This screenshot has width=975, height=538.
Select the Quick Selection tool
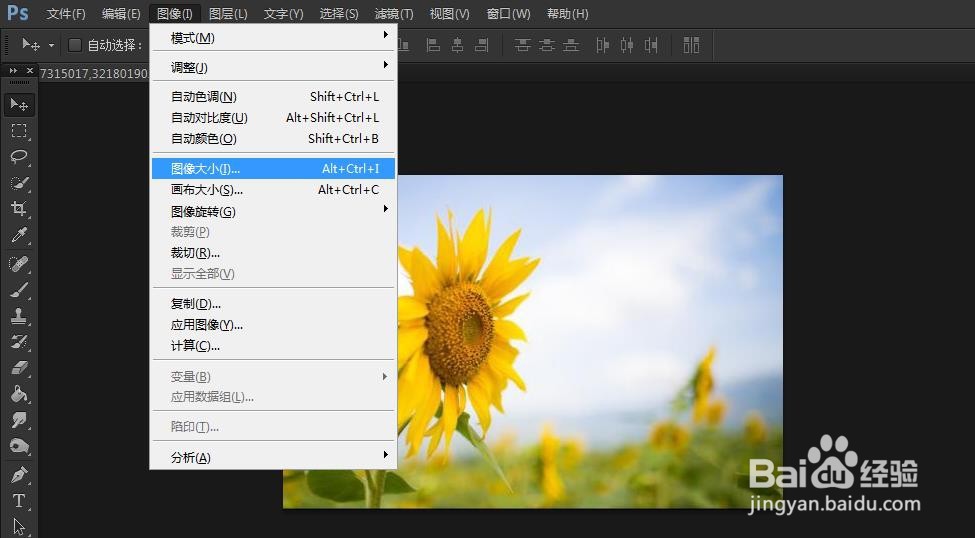19,183
